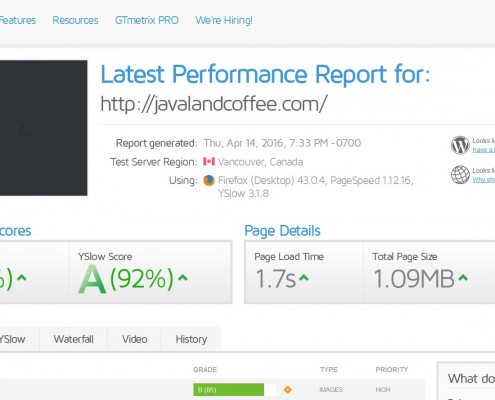
Task: Click the Total Page Size 1.09MB value
Action: pos(414,279)
